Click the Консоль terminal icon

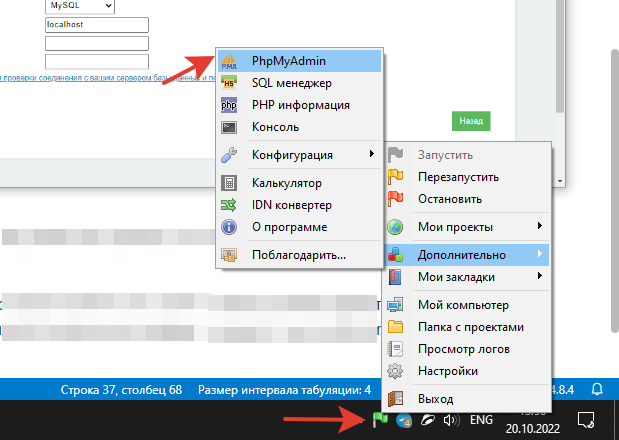pyautogui.click(x=229, y=127)
